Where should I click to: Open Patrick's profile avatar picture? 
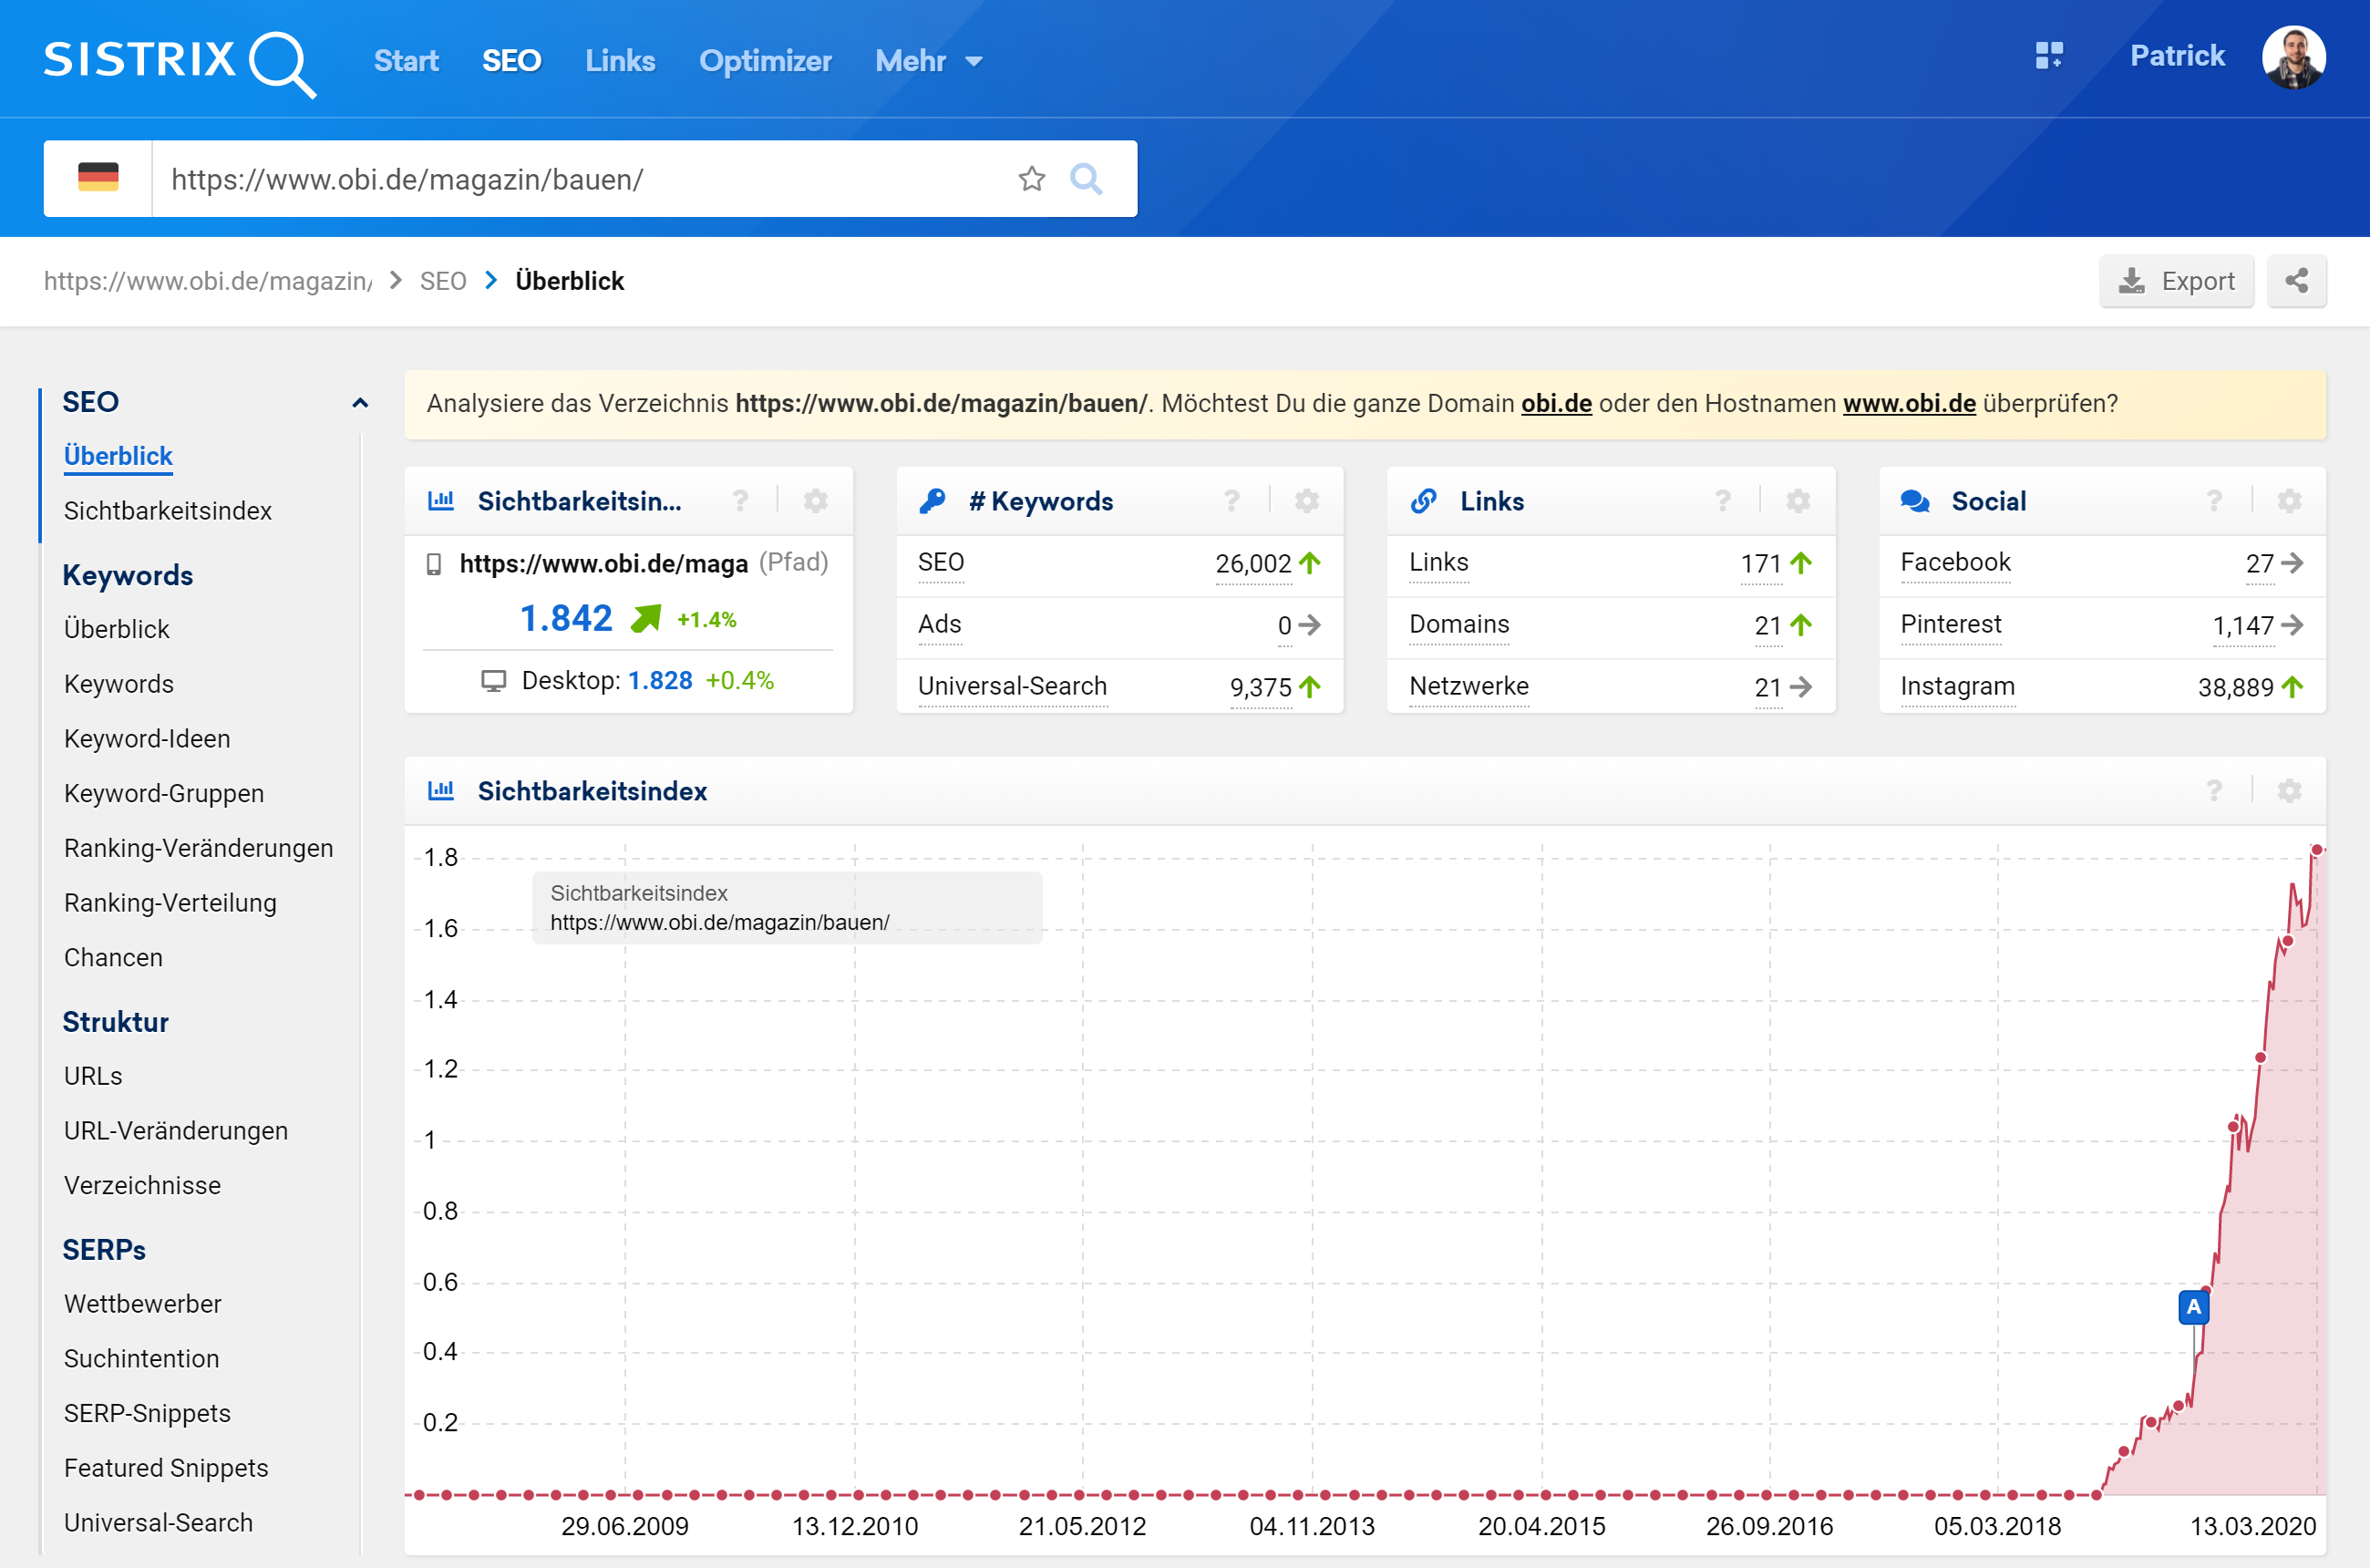pyautogui.click(x=2293, y=57)
